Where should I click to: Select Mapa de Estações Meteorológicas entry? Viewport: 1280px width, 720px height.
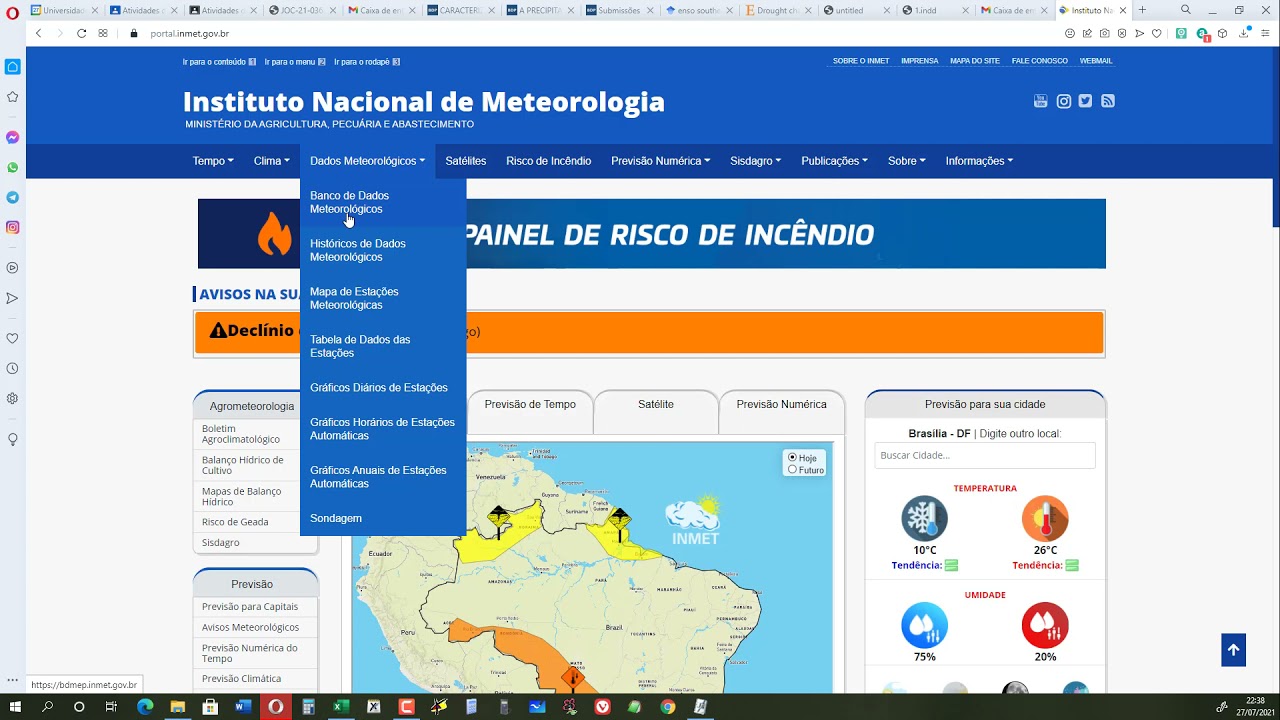(x=383, y=298)
